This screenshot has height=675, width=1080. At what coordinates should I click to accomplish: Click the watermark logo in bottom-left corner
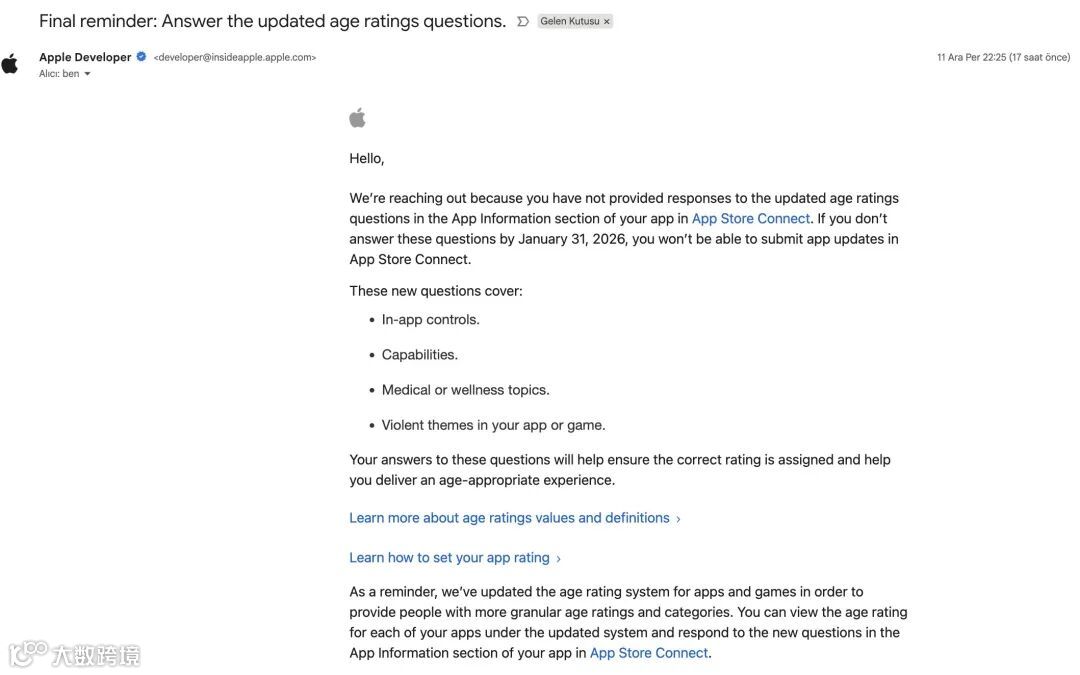pyautogui.click(x=74, y=655)
